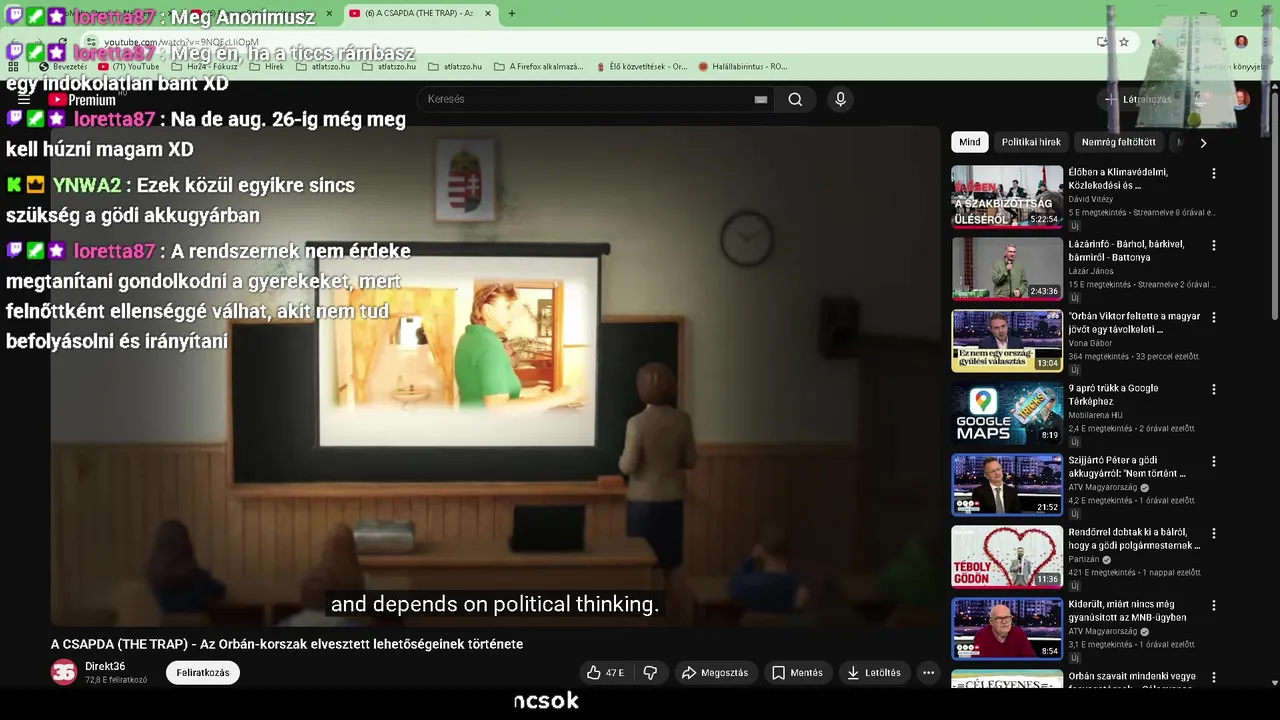1280x720 pixels.
Task: Open options menu for Szijjártó Péter video
Action: [x=1214, y=461]
